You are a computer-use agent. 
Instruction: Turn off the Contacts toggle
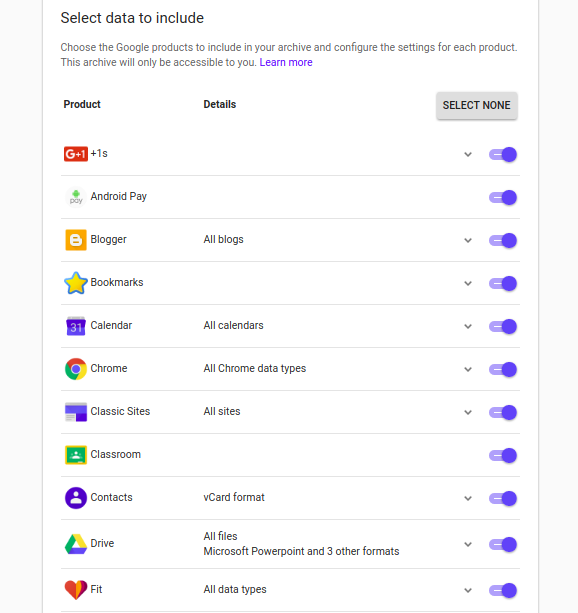(x=503, y=498)
